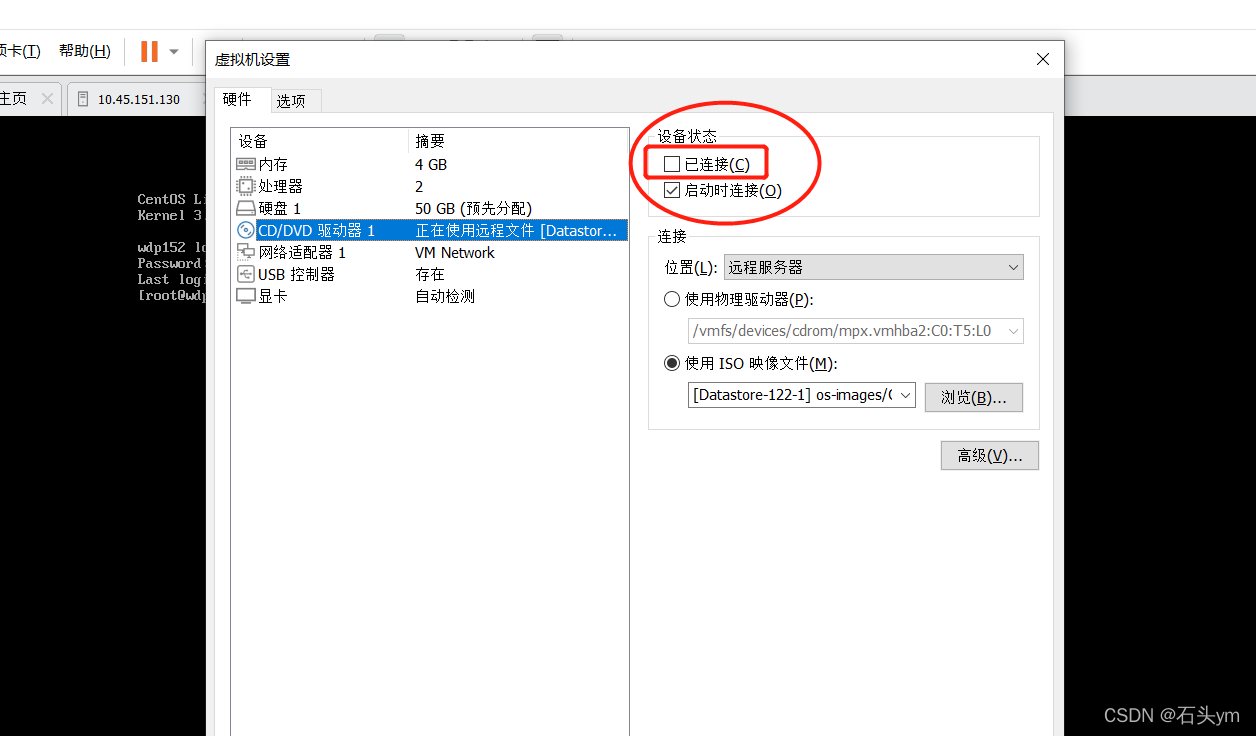The image size is (1256, 736).
Task: Select the 硬盘 1 disk icon
Action: tap(246, 208)
